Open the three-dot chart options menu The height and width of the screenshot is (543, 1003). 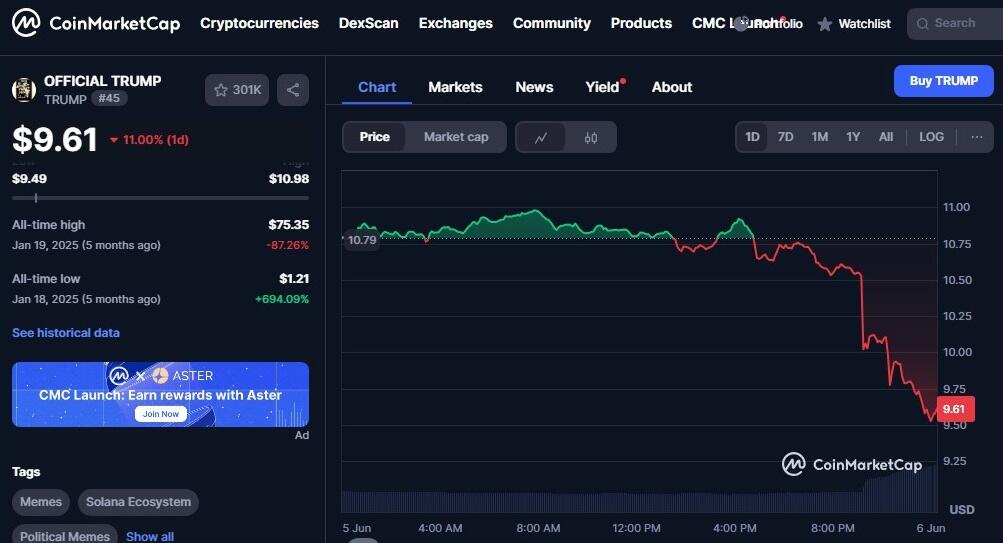coord(977,137)
